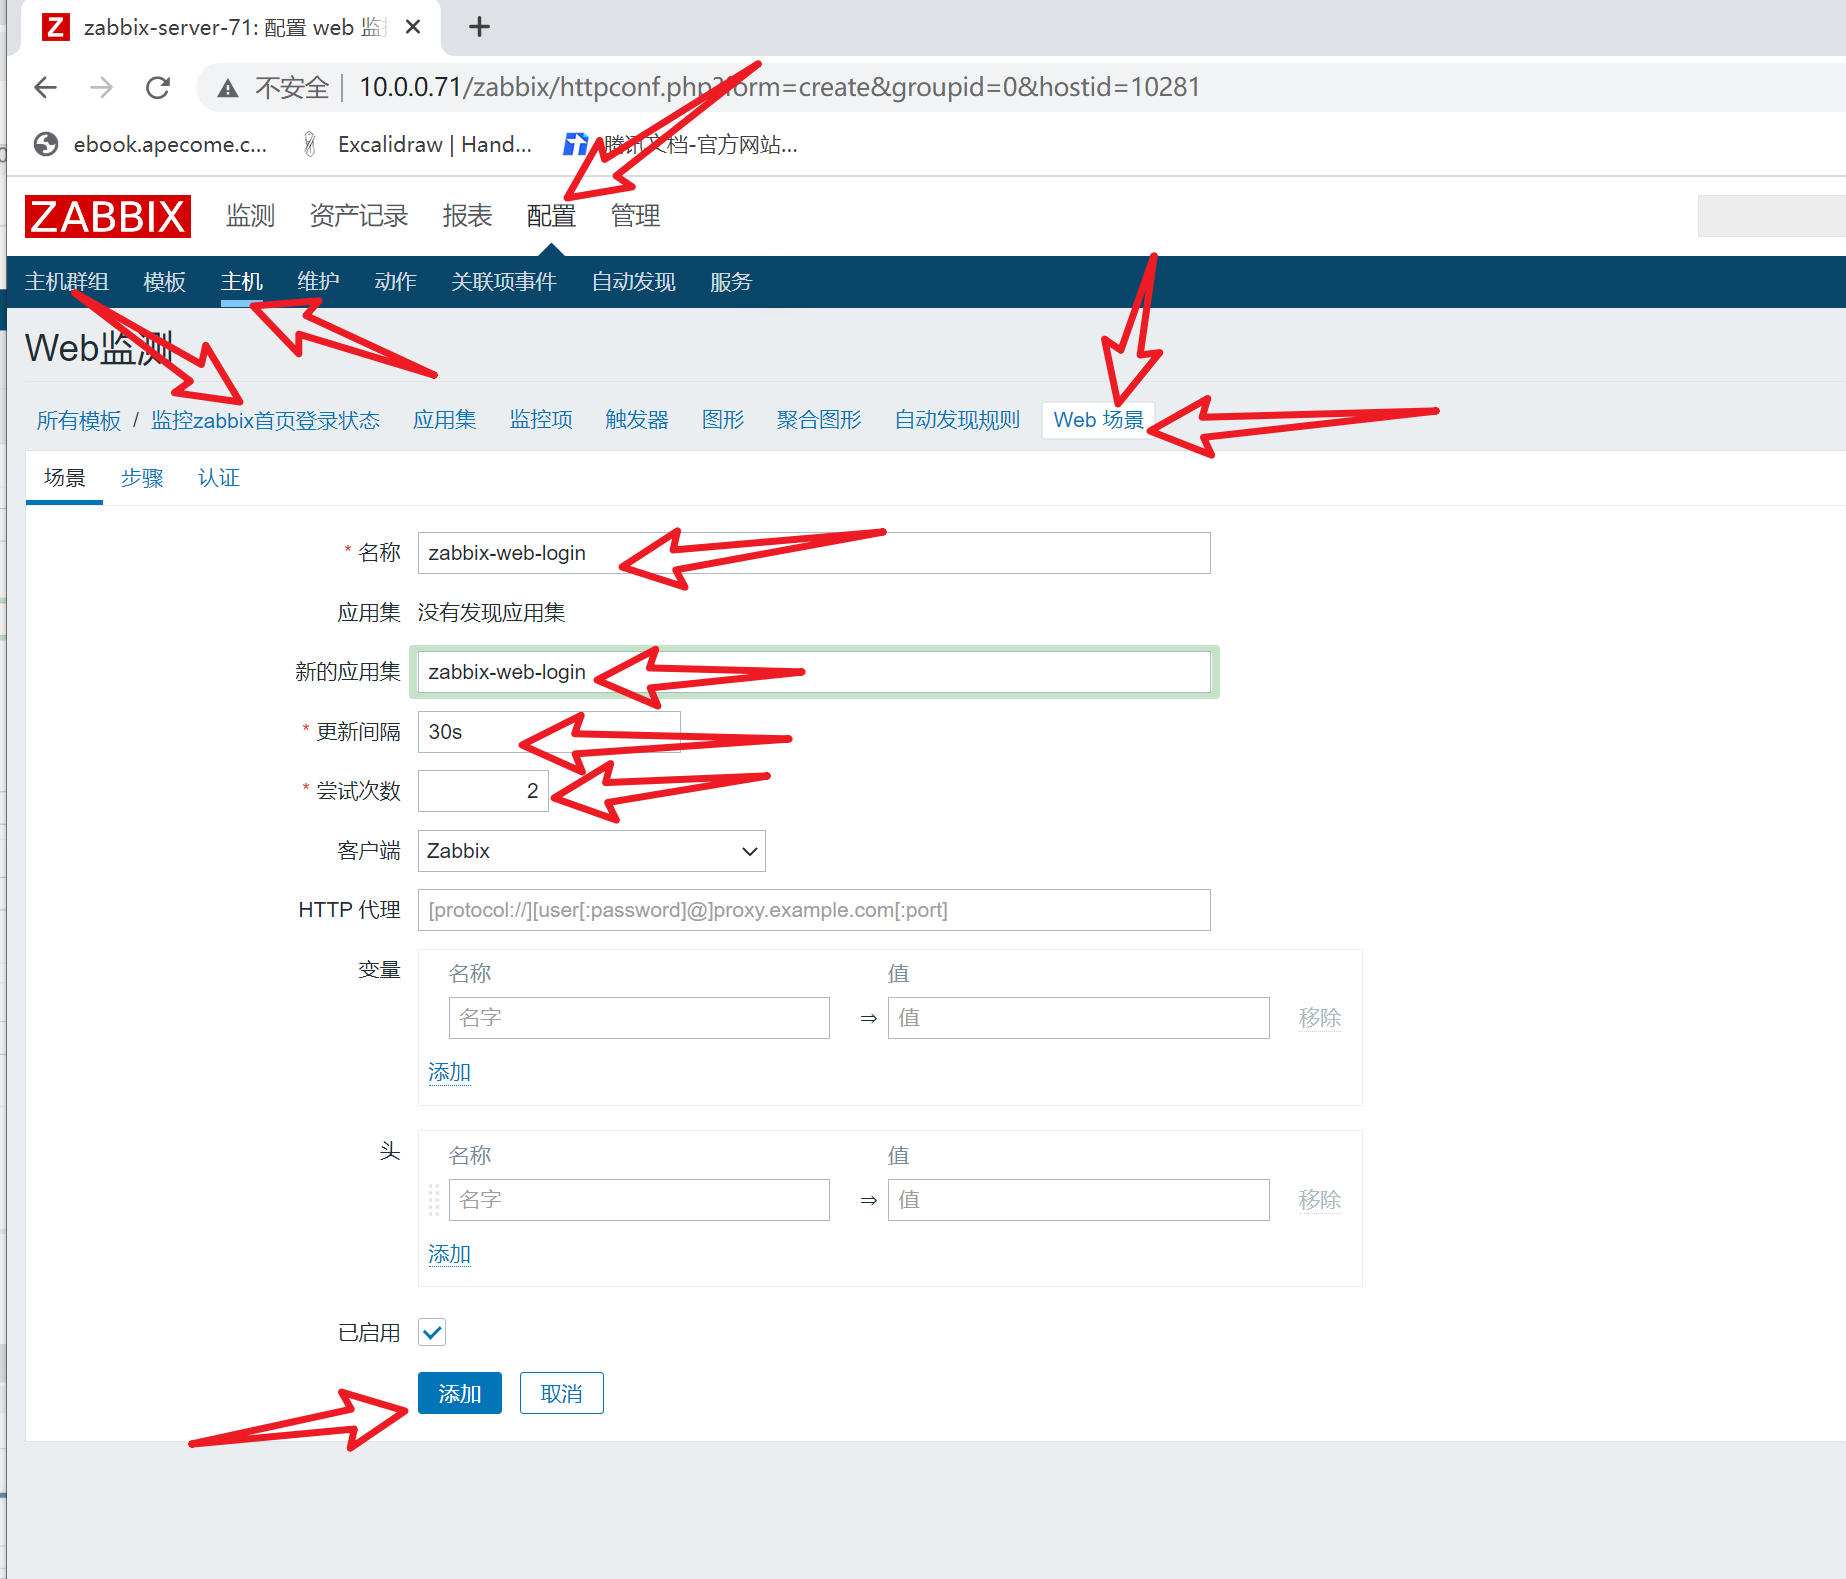
Task: Open the 应用集 link
Action: coord(445,420)
